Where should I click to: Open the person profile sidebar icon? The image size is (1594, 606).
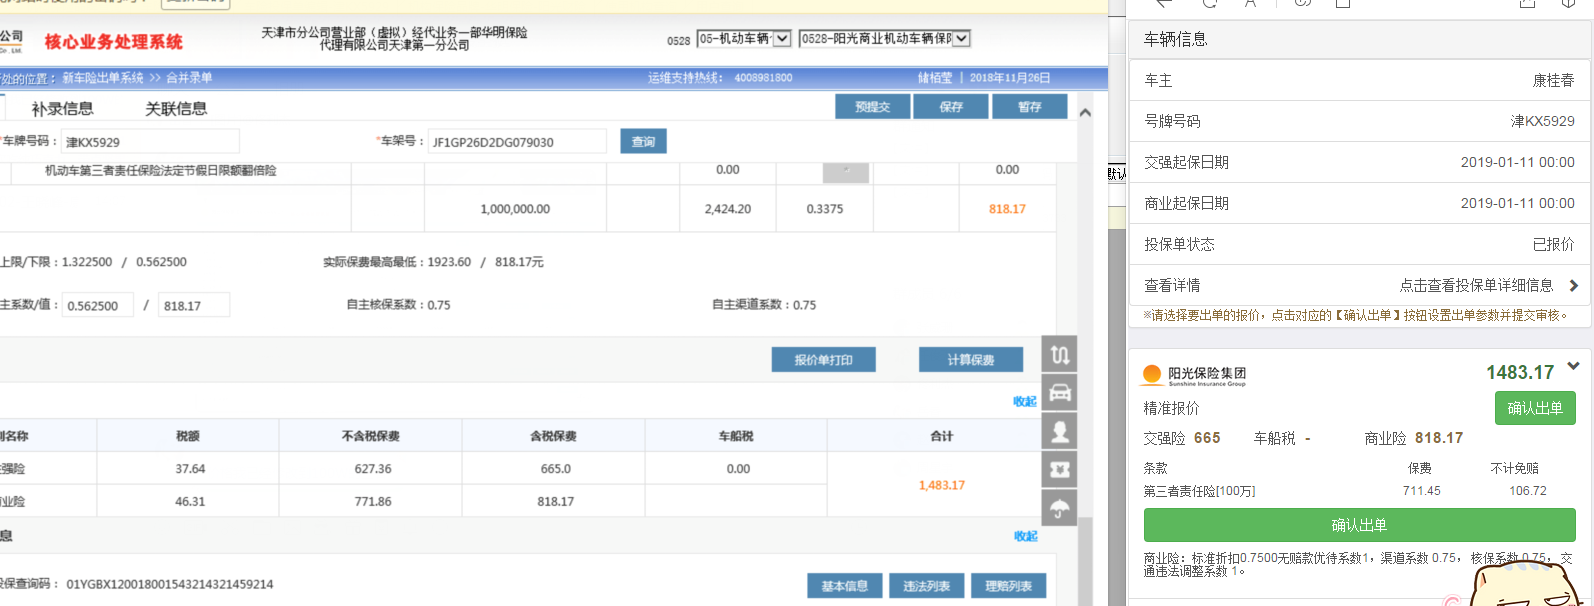1060,430
